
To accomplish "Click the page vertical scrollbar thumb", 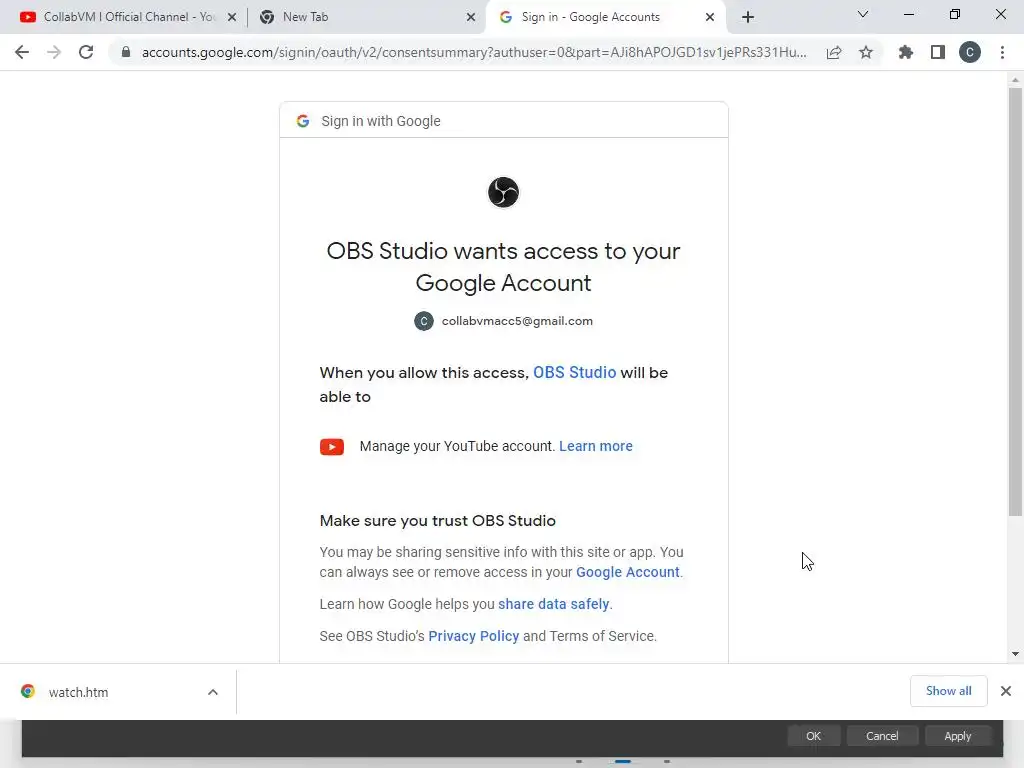I will point(1015,302).
